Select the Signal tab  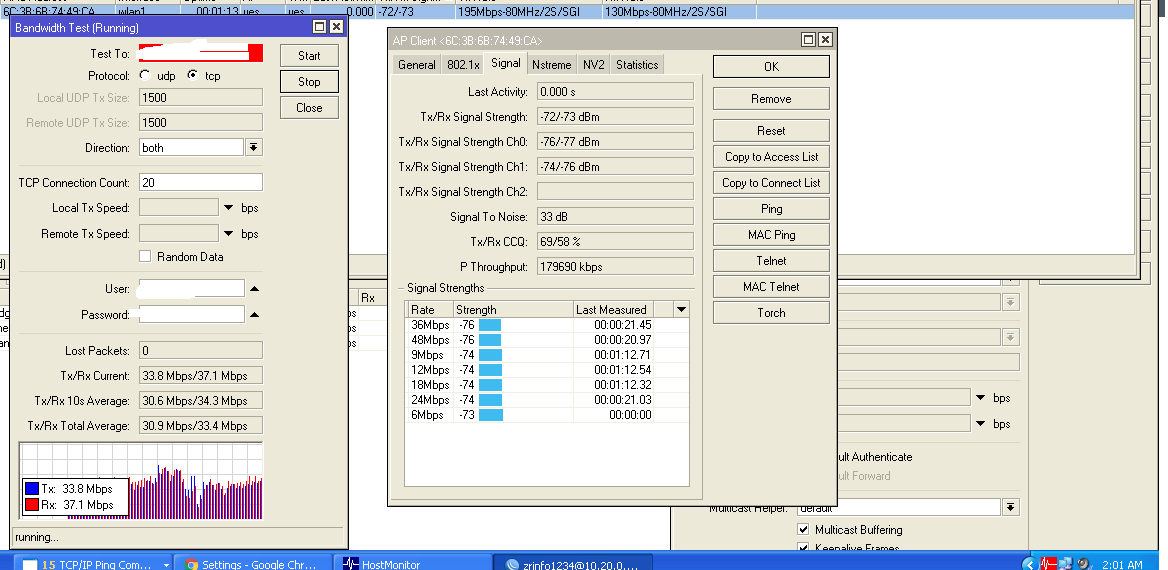(506, 63)
